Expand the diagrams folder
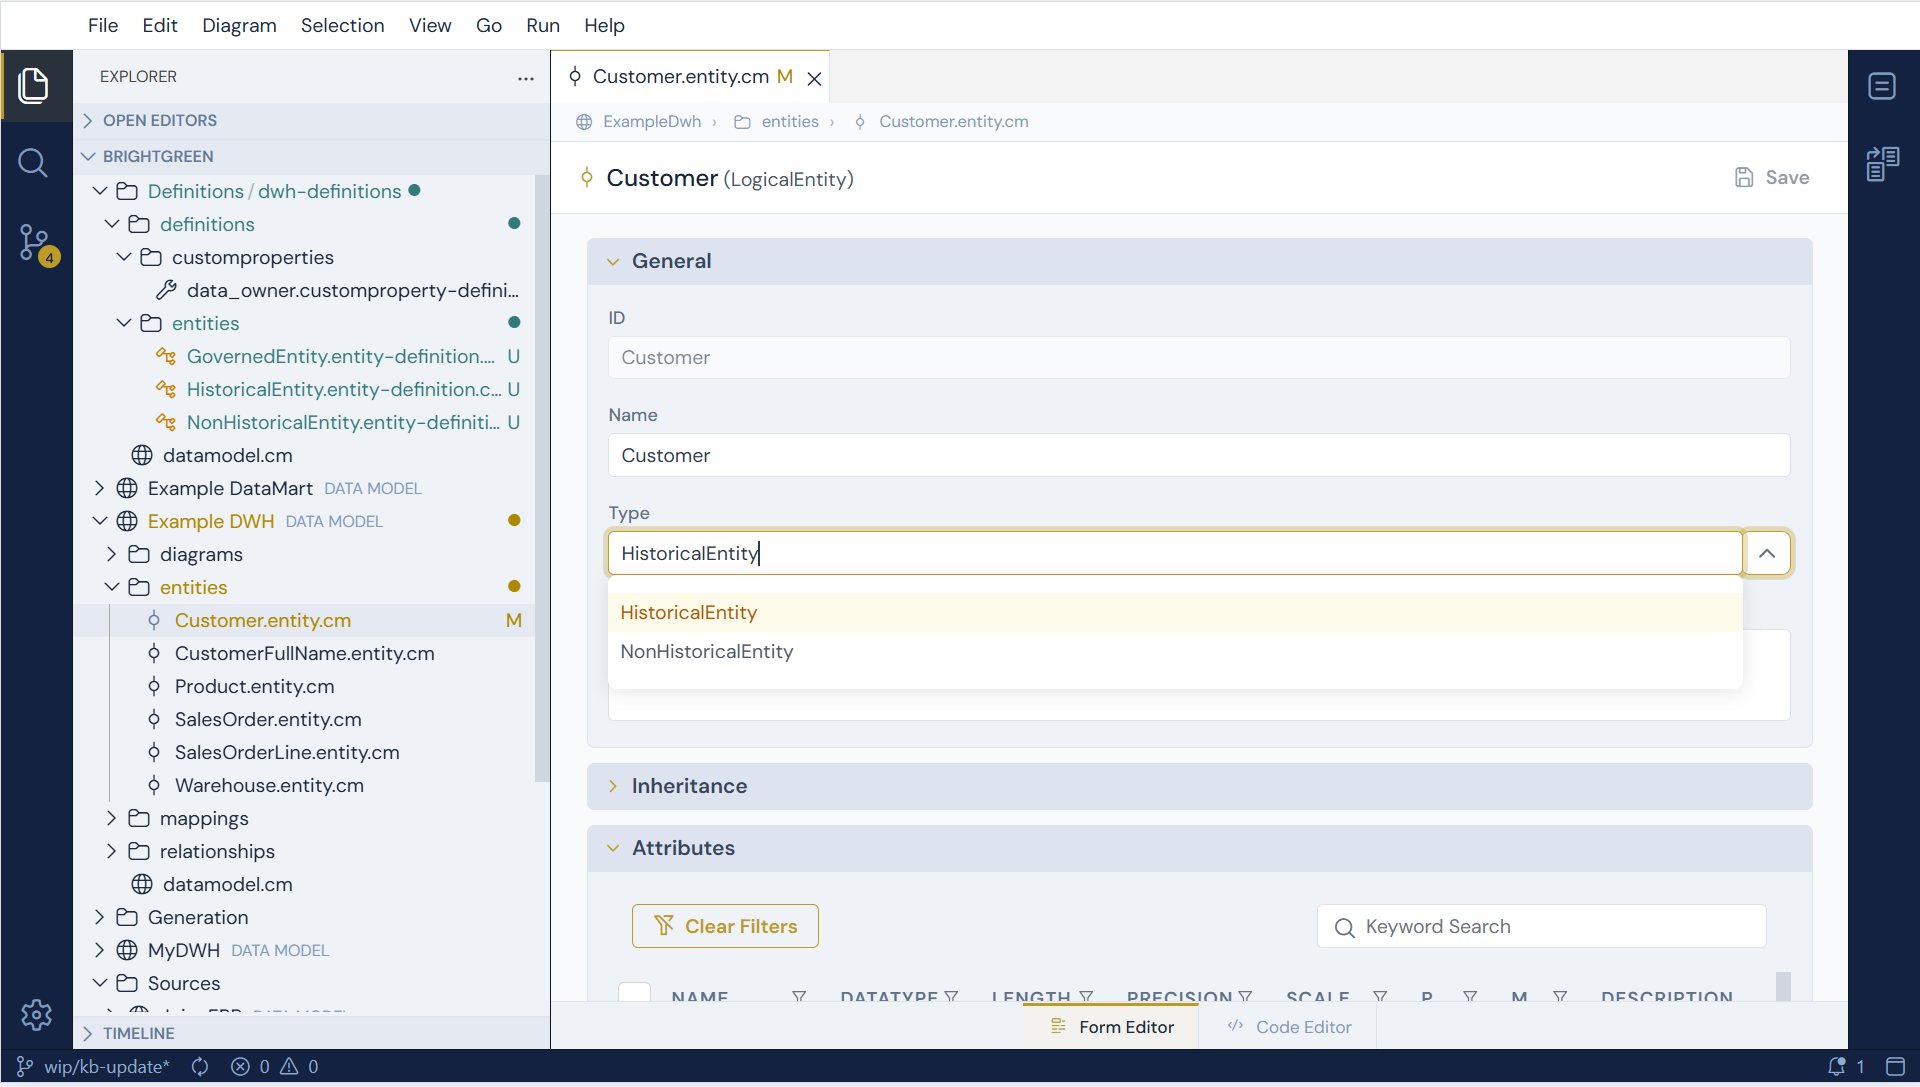 pos(111,555)
